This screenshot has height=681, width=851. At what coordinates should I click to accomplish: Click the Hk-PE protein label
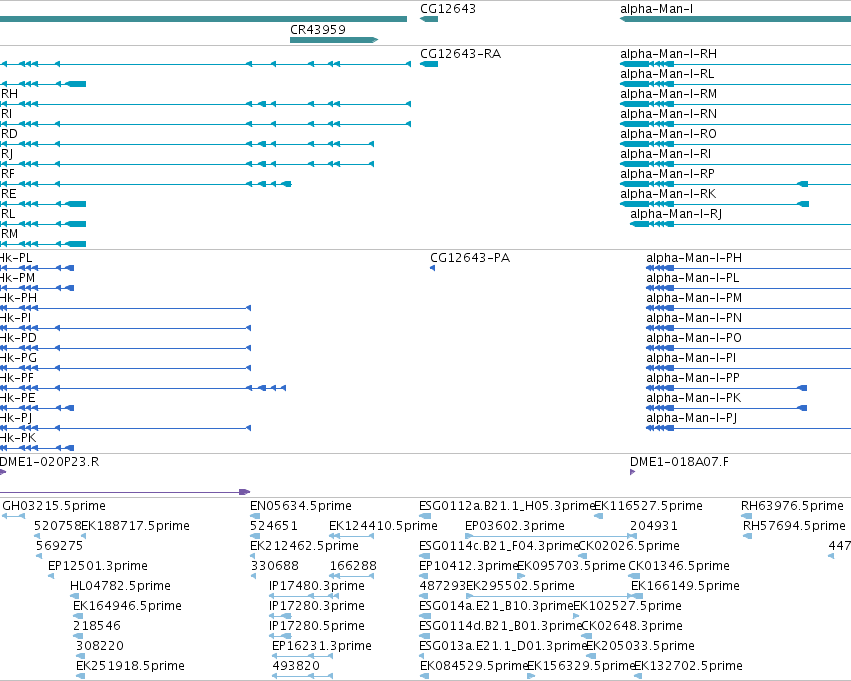17,398
